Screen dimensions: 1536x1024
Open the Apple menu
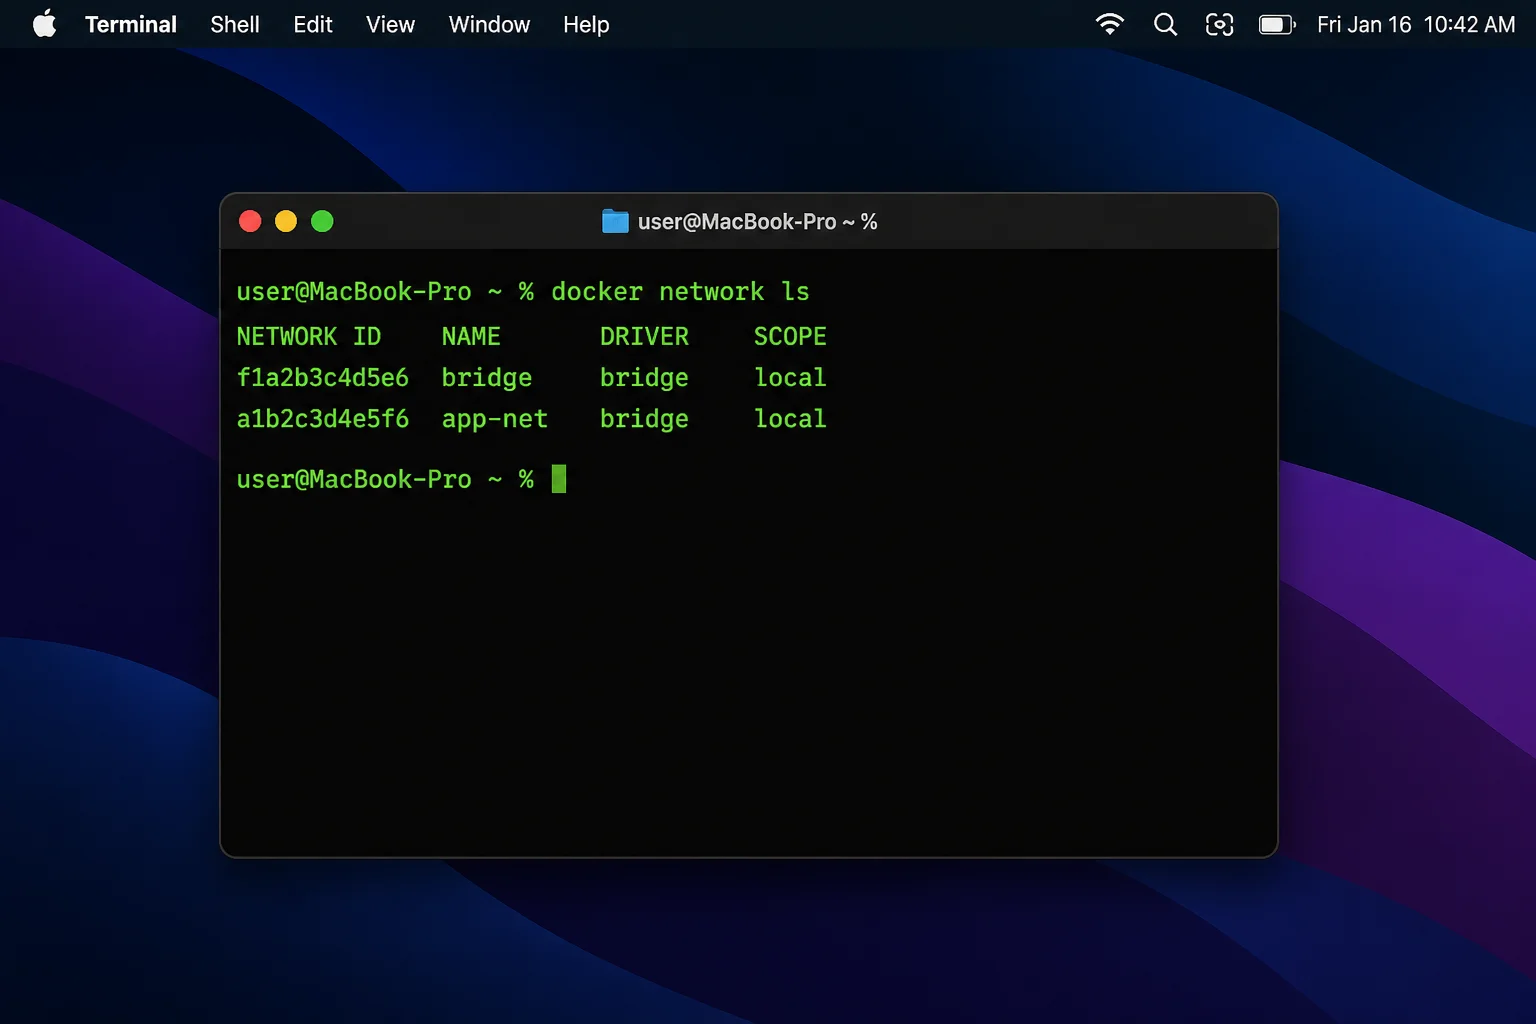coord(44,24)
